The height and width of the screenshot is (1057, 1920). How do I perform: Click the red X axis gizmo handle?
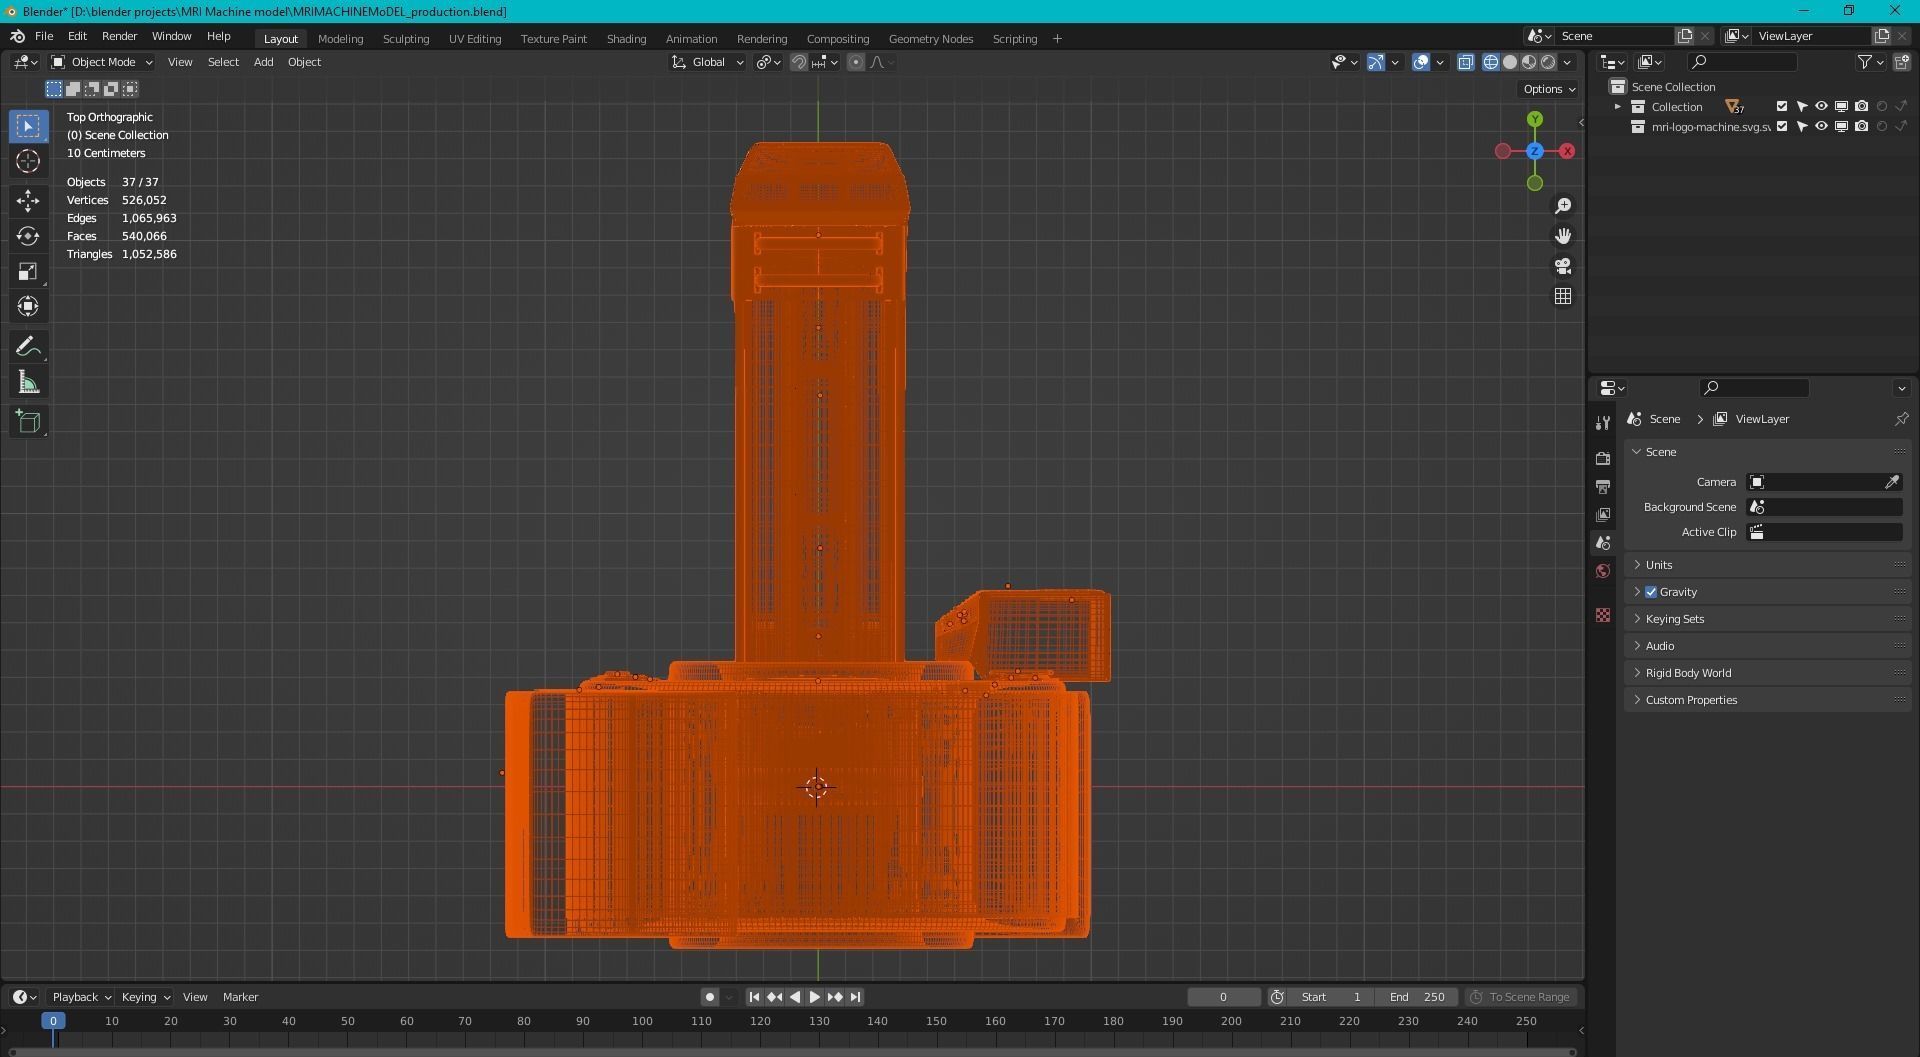[1567, 151]
